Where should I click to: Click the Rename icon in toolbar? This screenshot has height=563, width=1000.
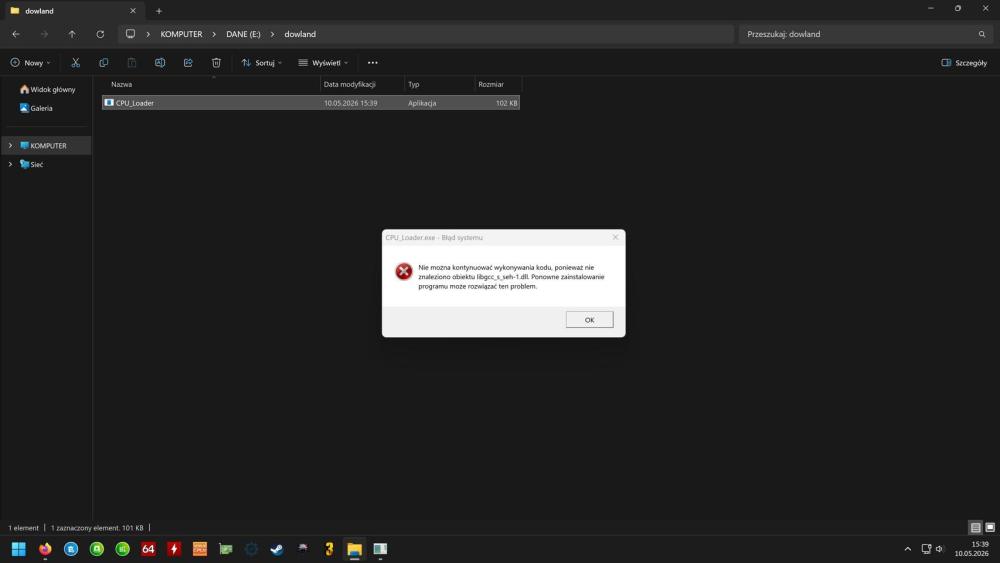click(x=160, y=62)
